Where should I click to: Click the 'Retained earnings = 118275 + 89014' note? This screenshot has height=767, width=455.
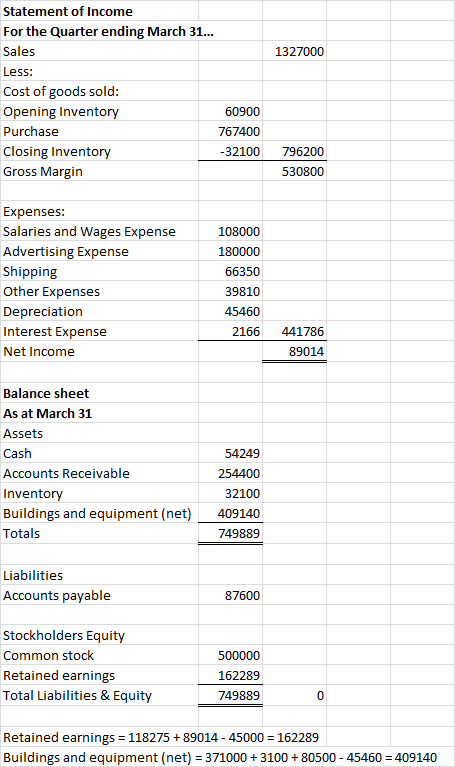click(x=161, y=738)
